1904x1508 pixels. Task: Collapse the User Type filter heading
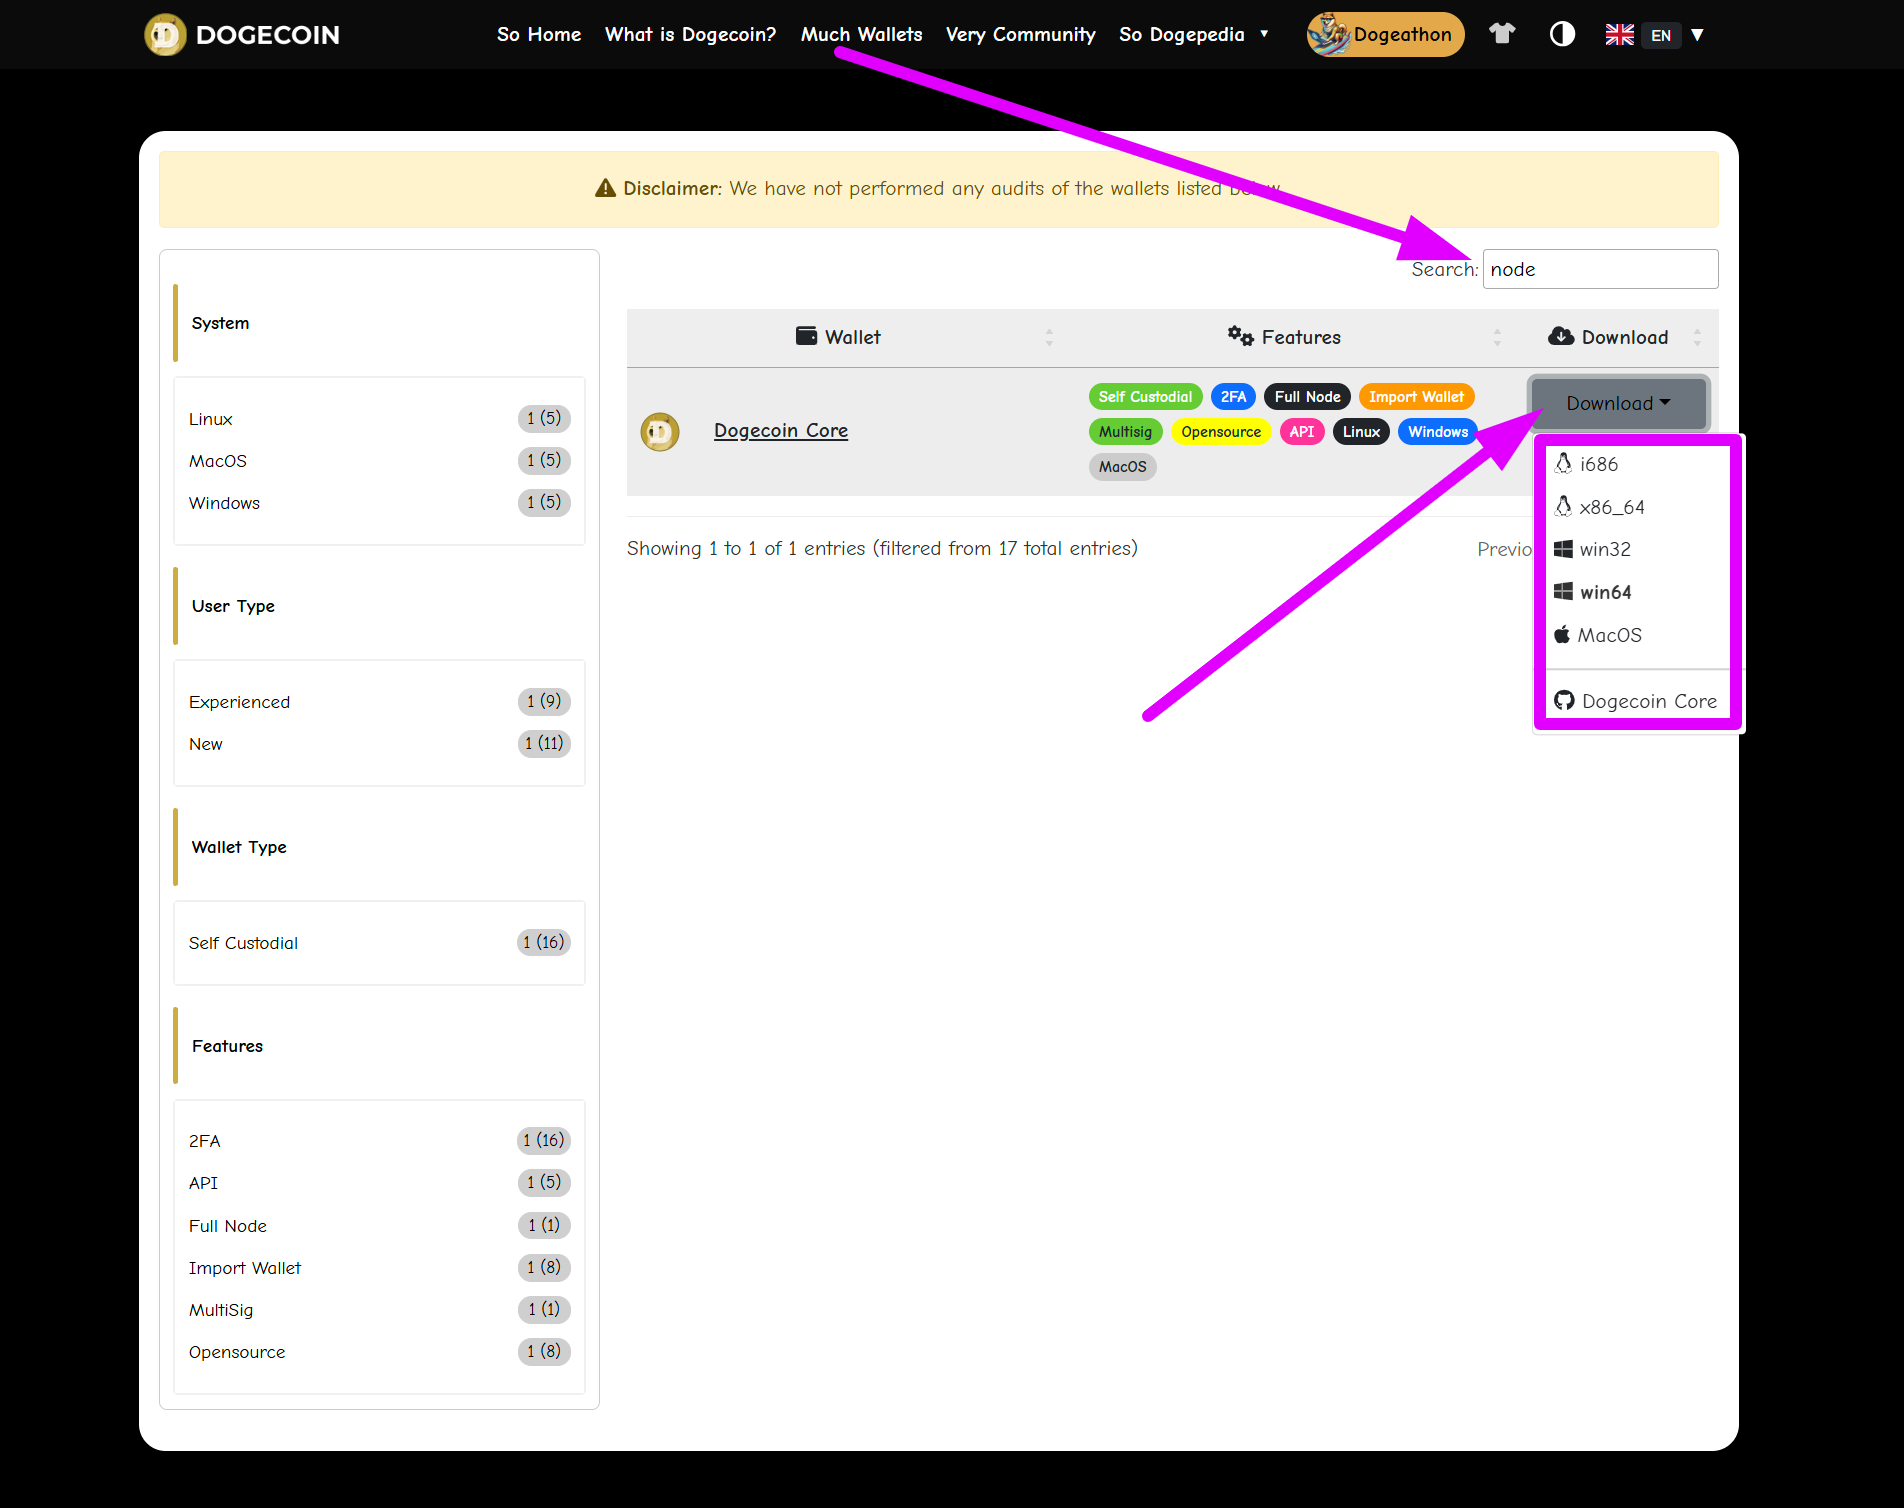[x=233, y=606]
